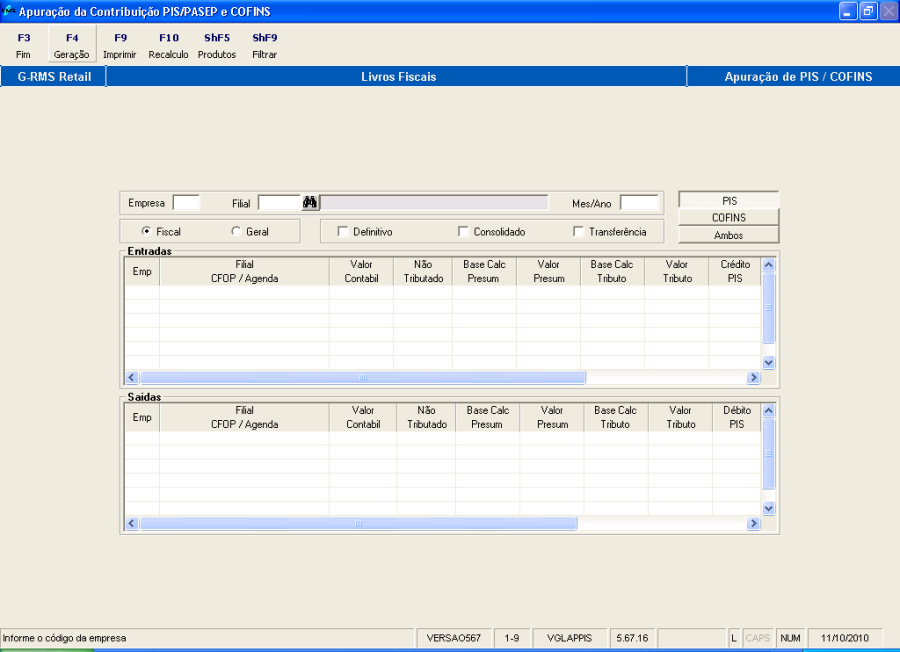Click the F10 Recalculo toolbar button
This screenshot has height=652, width=900.
pyautogui.click(x=168, y=45)
